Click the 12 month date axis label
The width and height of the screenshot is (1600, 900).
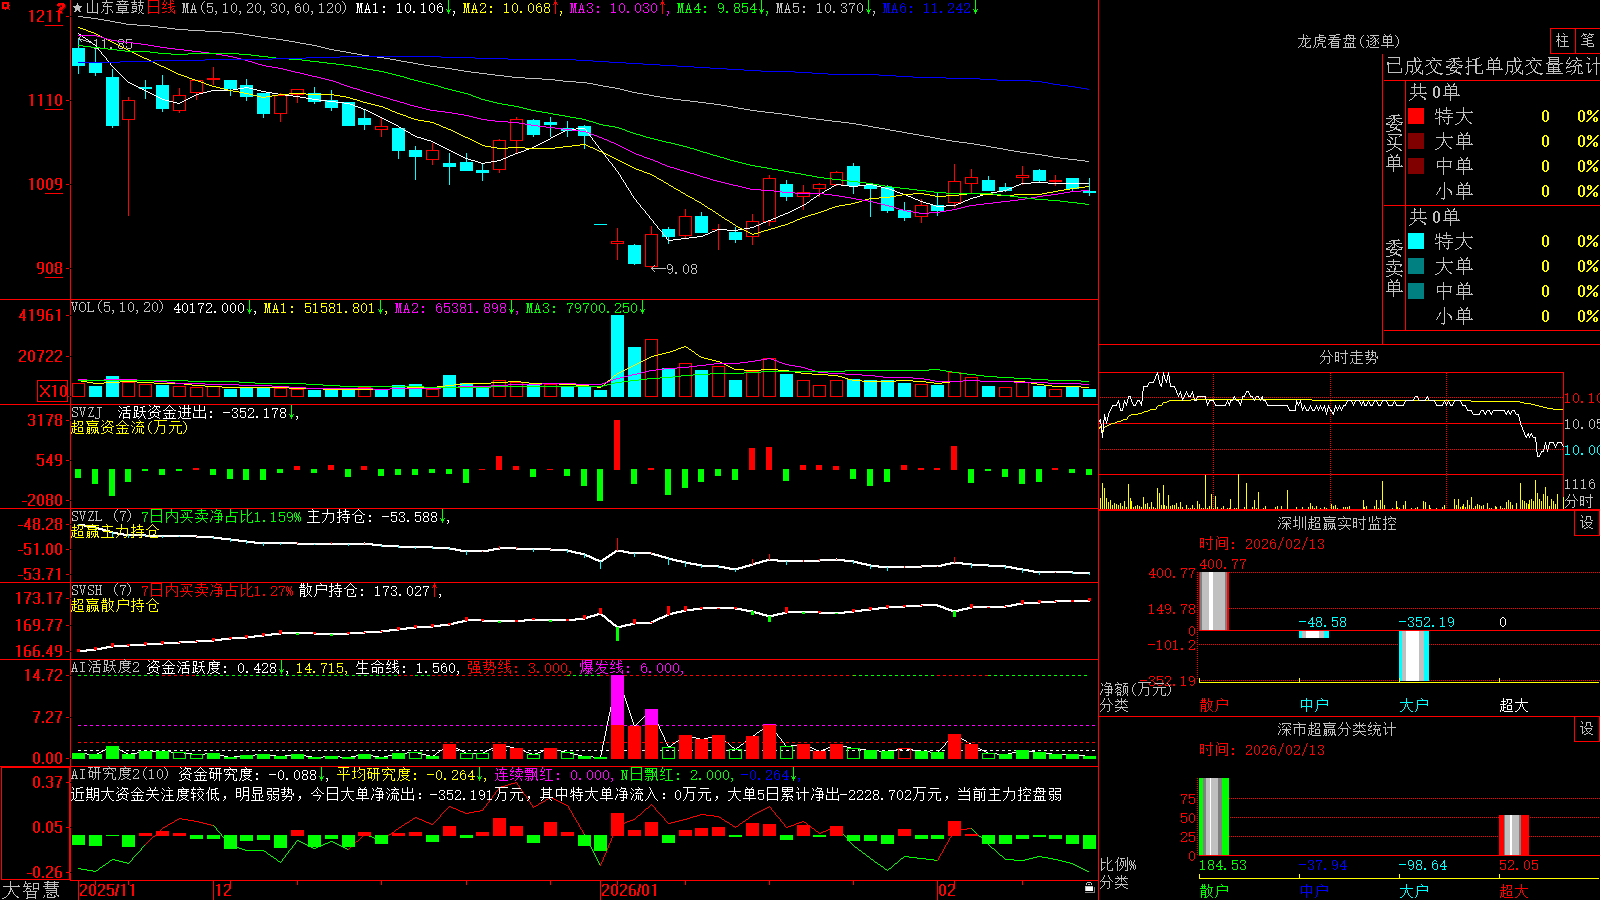coord(224,890)
